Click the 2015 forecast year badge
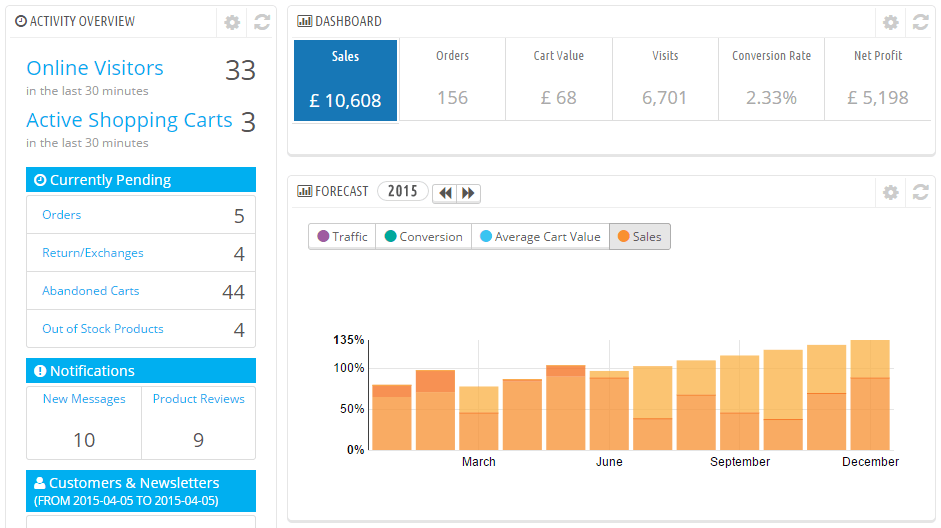Screen dimensions: 941x528 [402, 191]
